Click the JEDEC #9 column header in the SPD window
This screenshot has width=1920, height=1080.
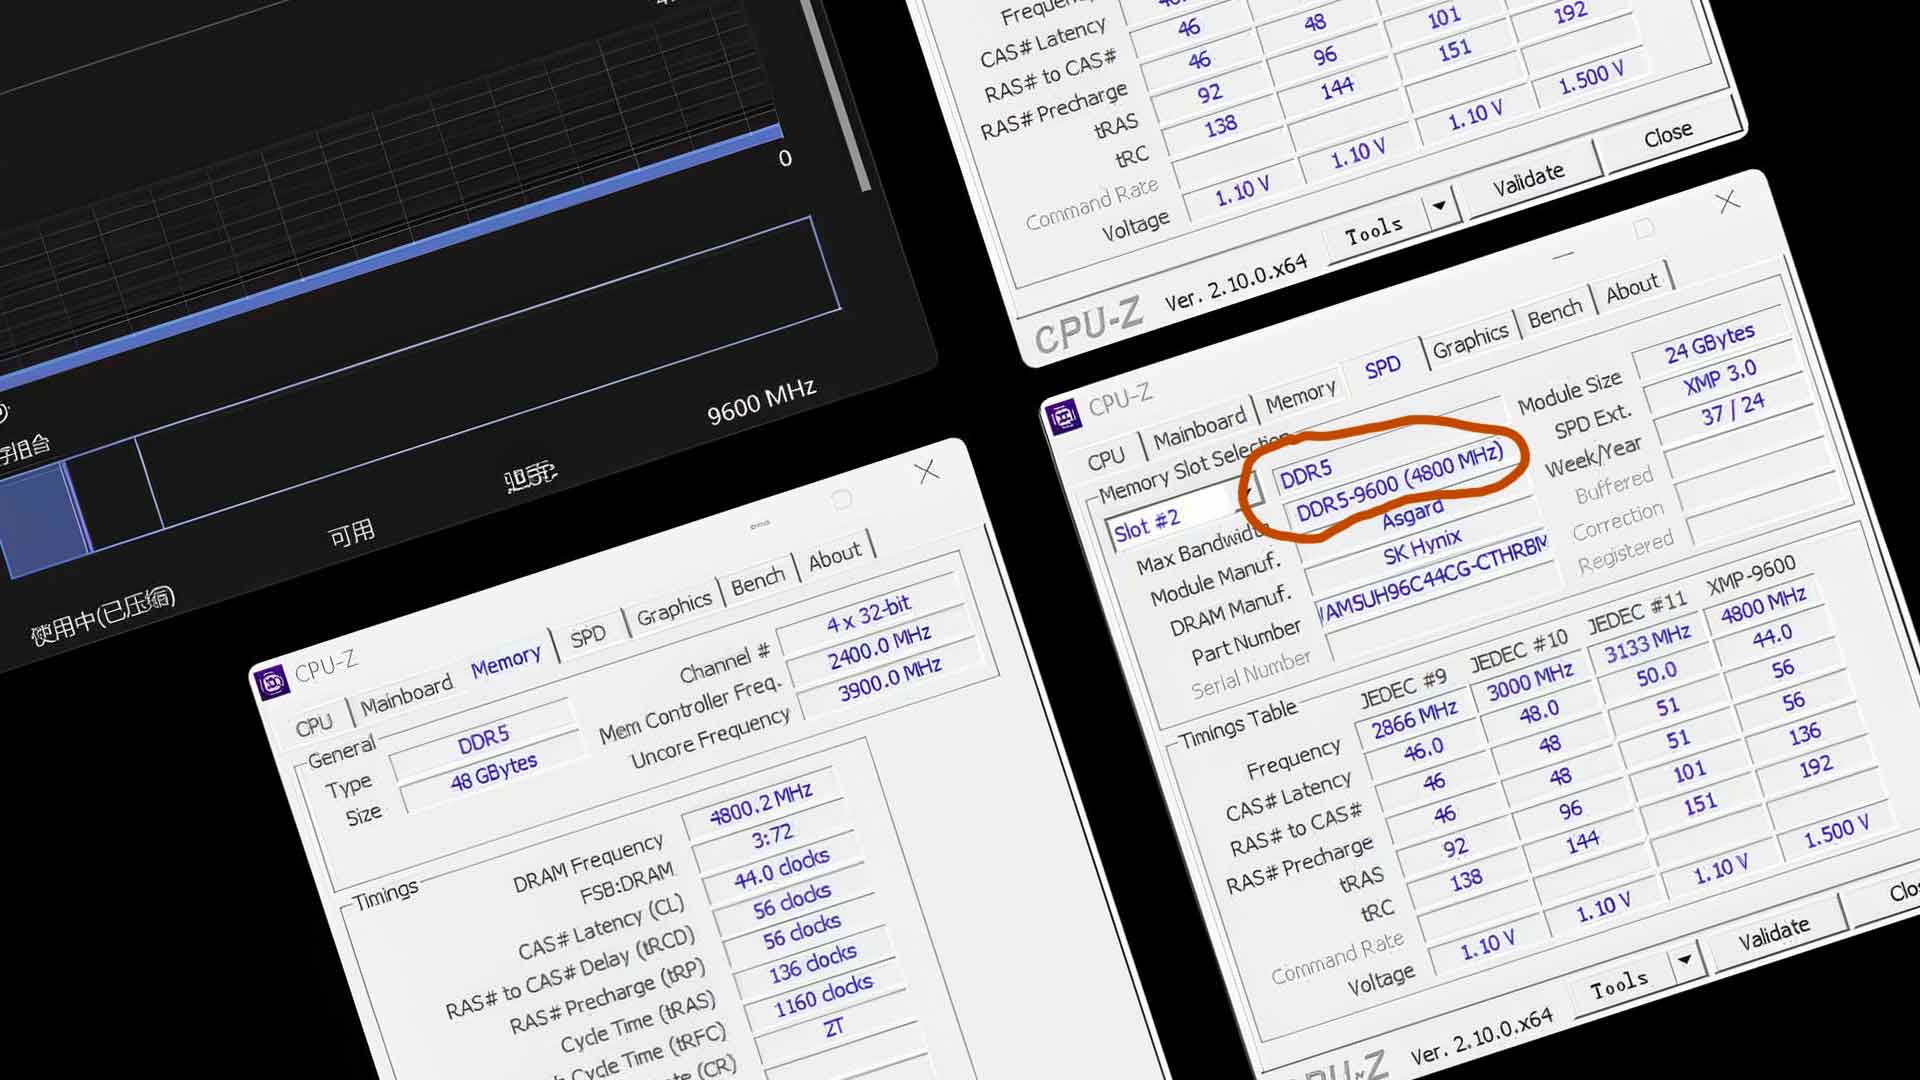[x=1403, y=689]
